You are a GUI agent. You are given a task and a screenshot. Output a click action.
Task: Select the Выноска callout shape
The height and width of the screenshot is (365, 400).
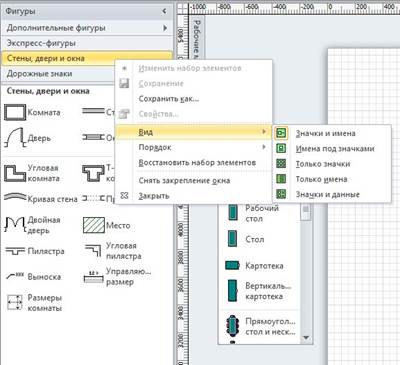coord(34,276)
